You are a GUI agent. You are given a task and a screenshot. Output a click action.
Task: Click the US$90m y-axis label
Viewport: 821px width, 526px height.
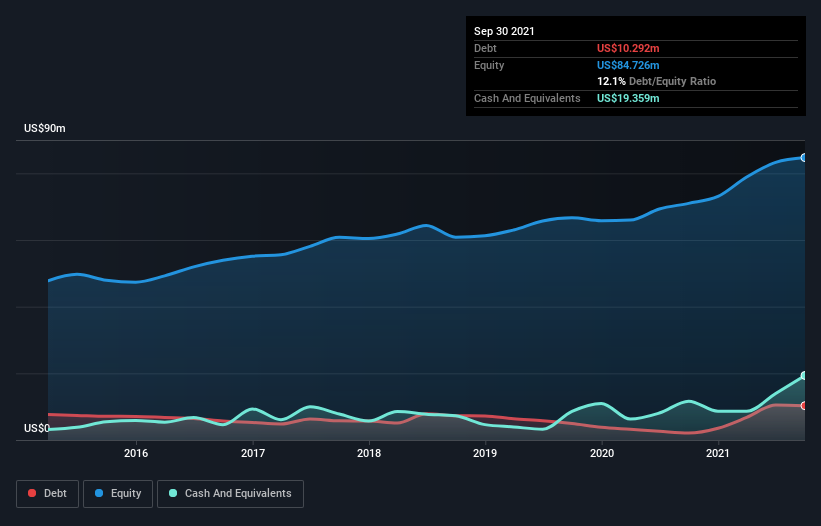[x=45, y=128]
